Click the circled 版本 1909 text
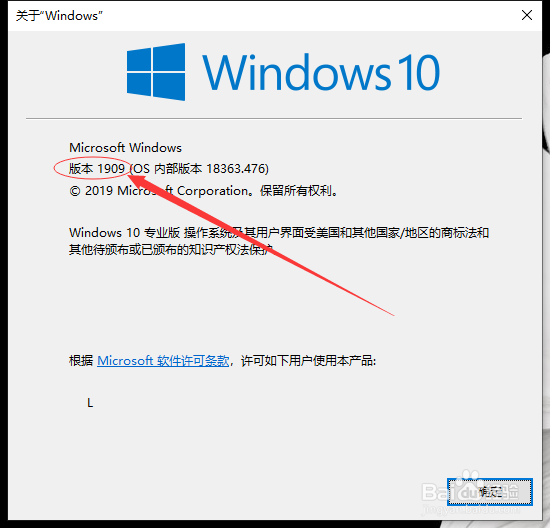 97,169
